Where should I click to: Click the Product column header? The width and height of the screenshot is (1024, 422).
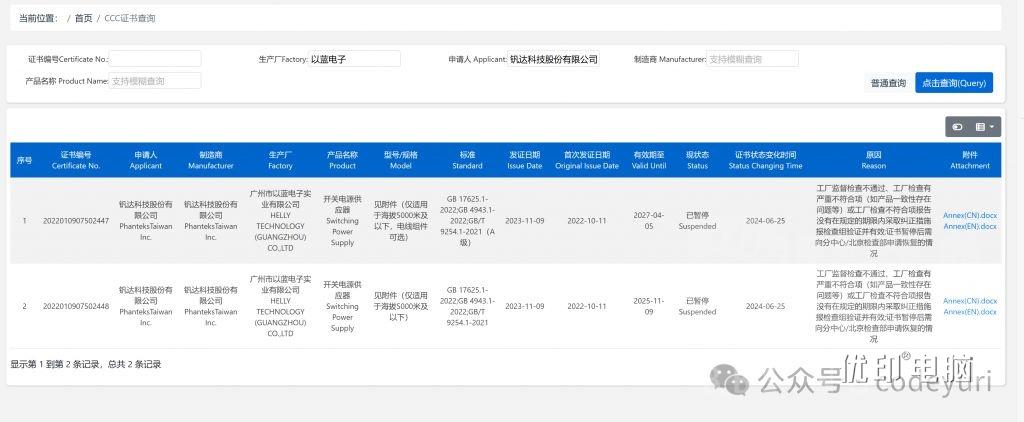[342, 160]
